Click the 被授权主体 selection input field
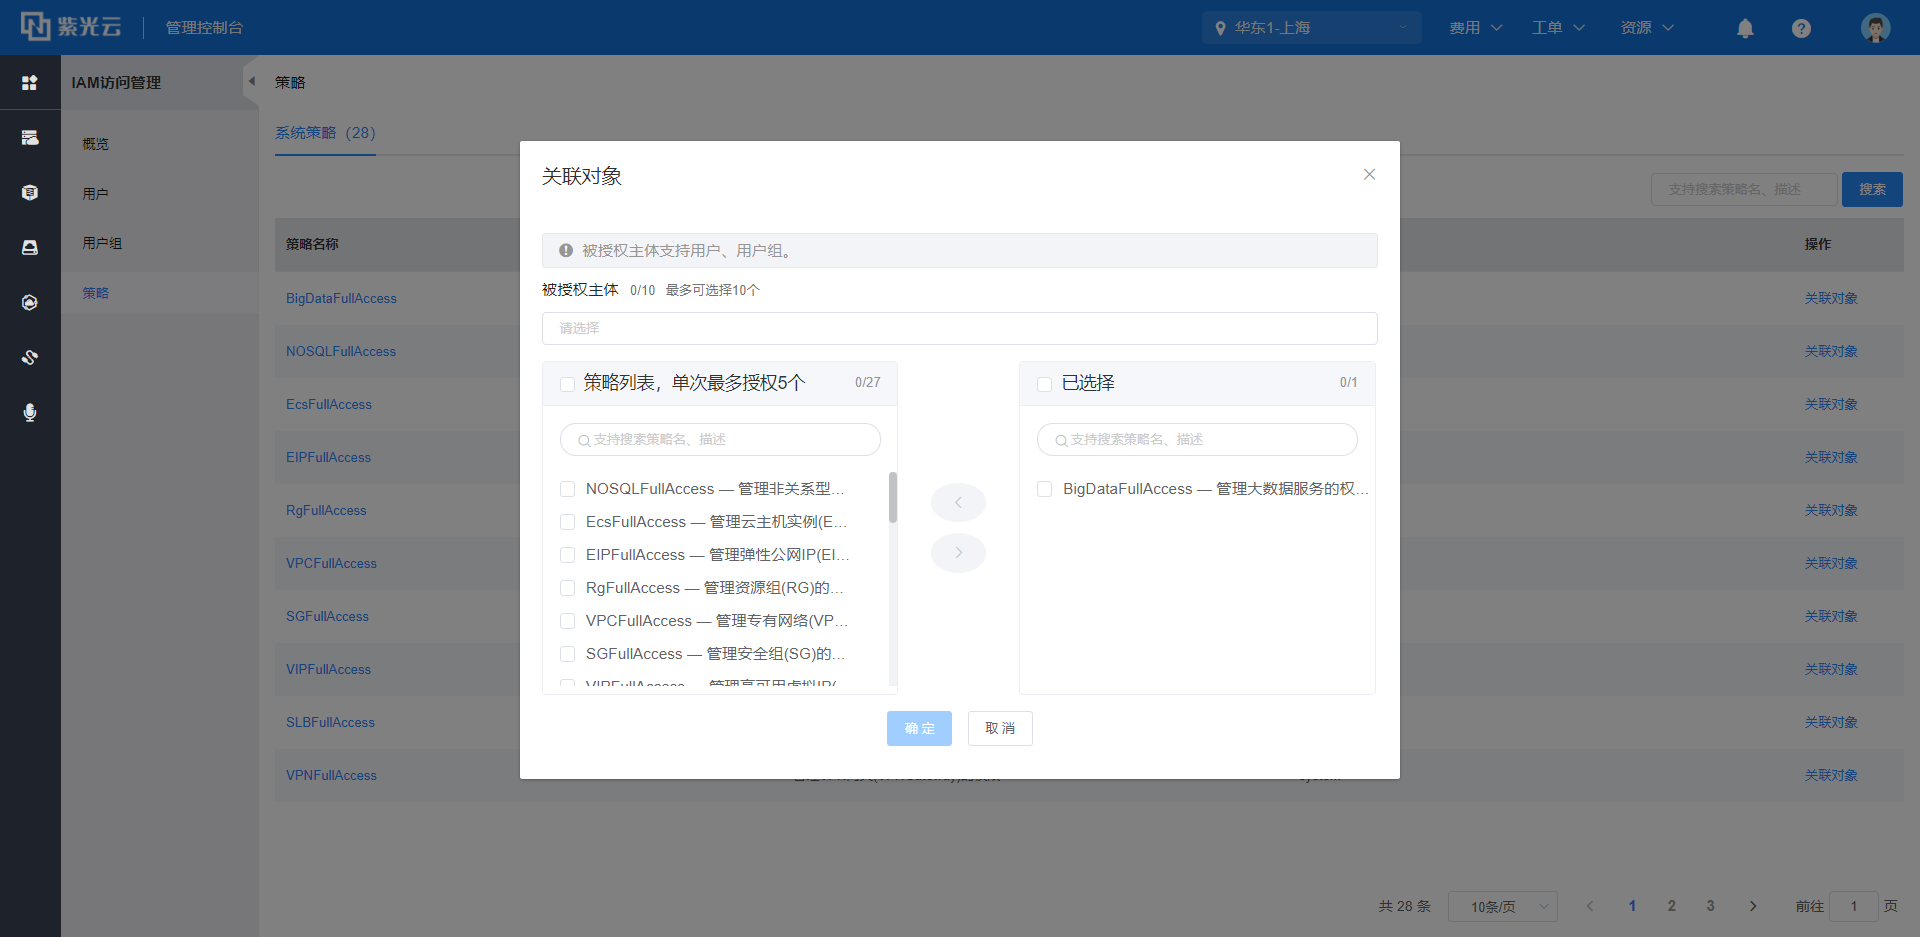The width and height of the screenshot is (1920, 937). (x=959, y=328)
